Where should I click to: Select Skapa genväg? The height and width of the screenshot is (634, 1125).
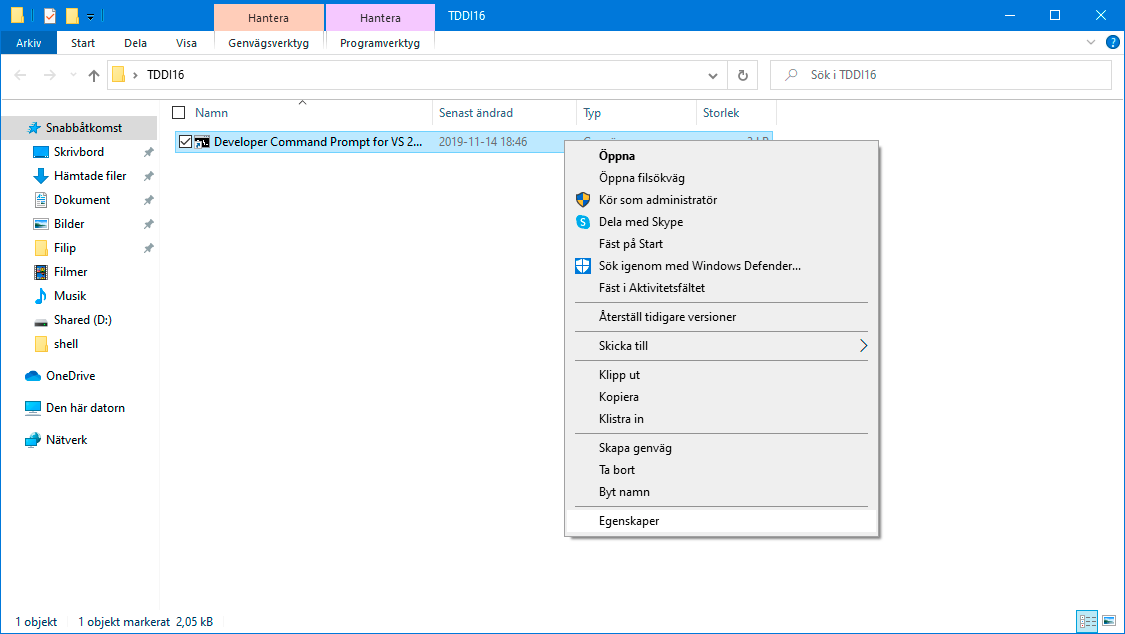pos(721,448)
